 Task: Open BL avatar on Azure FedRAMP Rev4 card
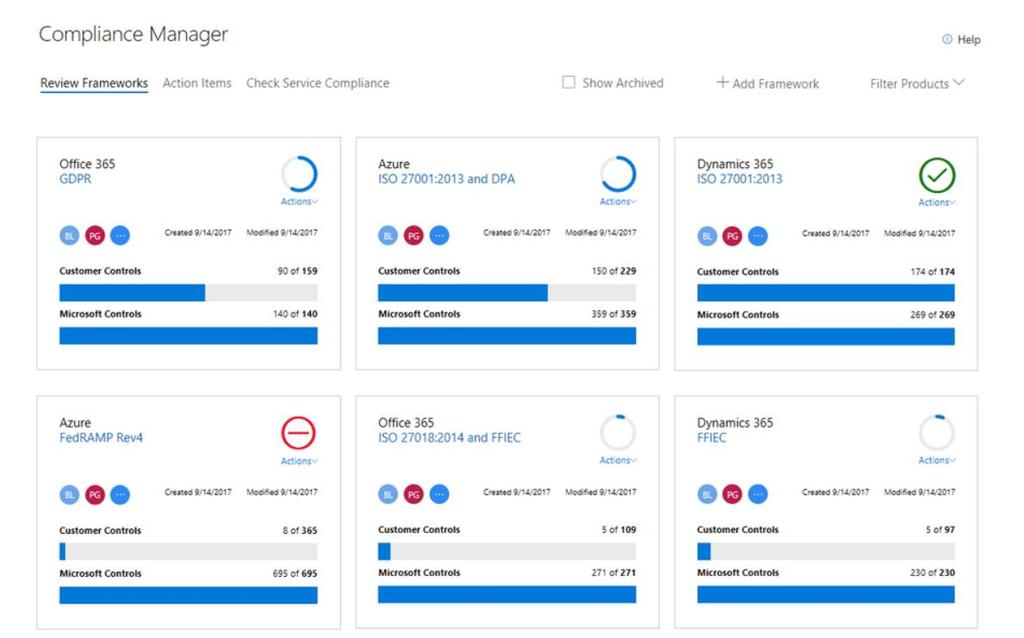point(69,495)
